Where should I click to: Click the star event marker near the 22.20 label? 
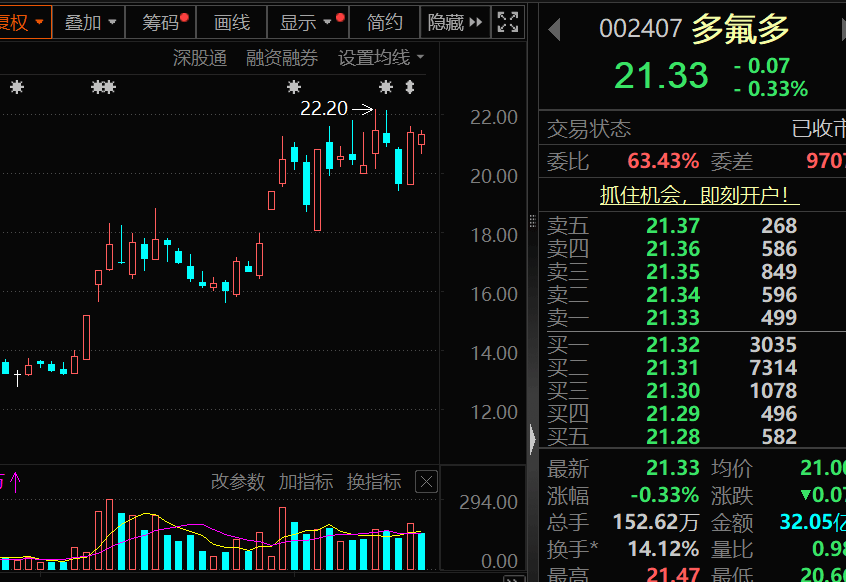tap(386, 87)
